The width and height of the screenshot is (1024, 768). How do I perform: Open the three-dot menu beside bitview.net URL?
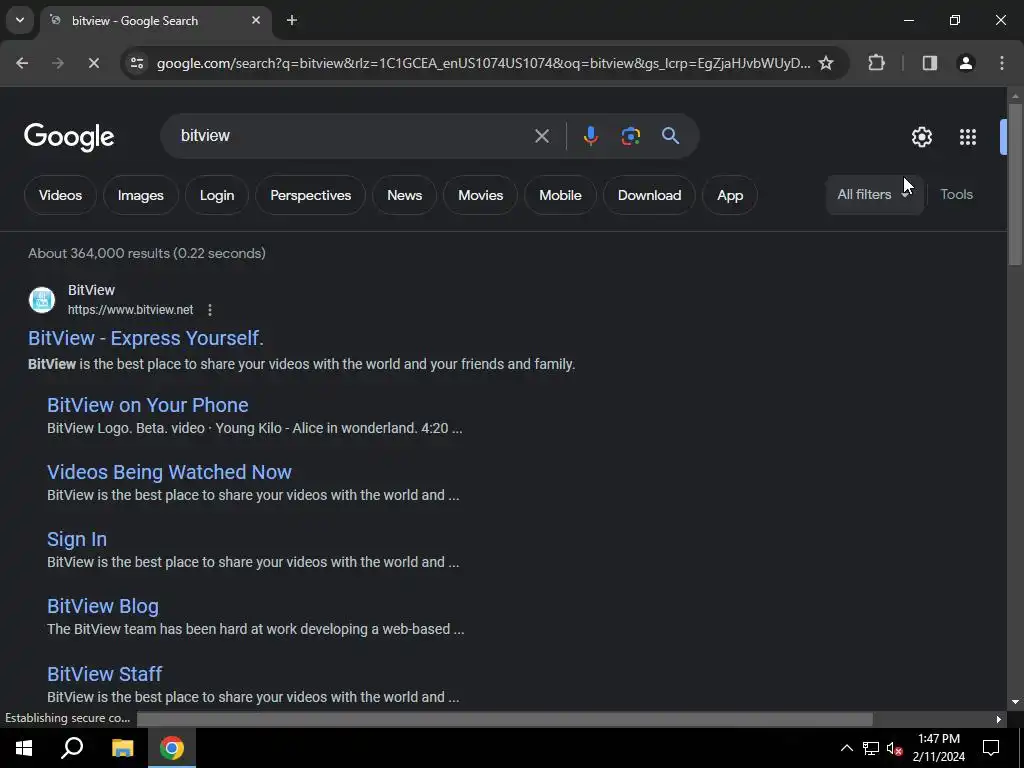210,310
